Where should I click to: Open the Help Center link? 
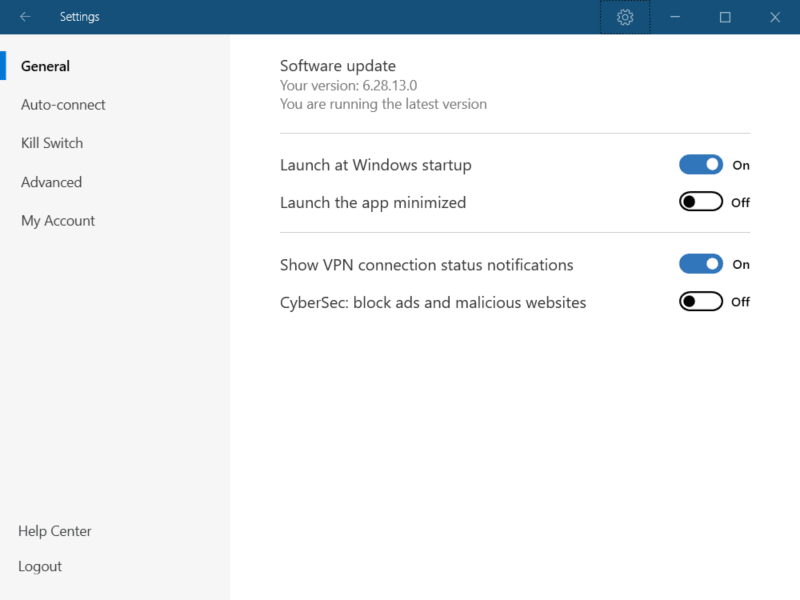[55, 531]
